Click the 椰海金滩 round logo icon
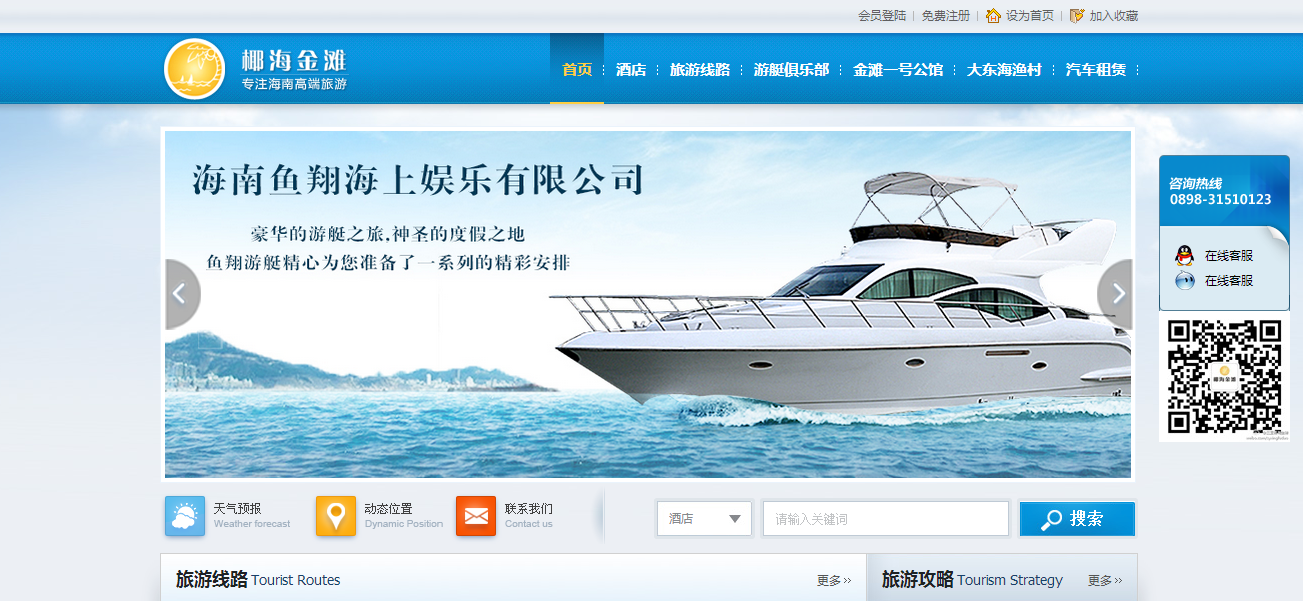The height and width of the screenshot is (601, 1303). [194, 69]
